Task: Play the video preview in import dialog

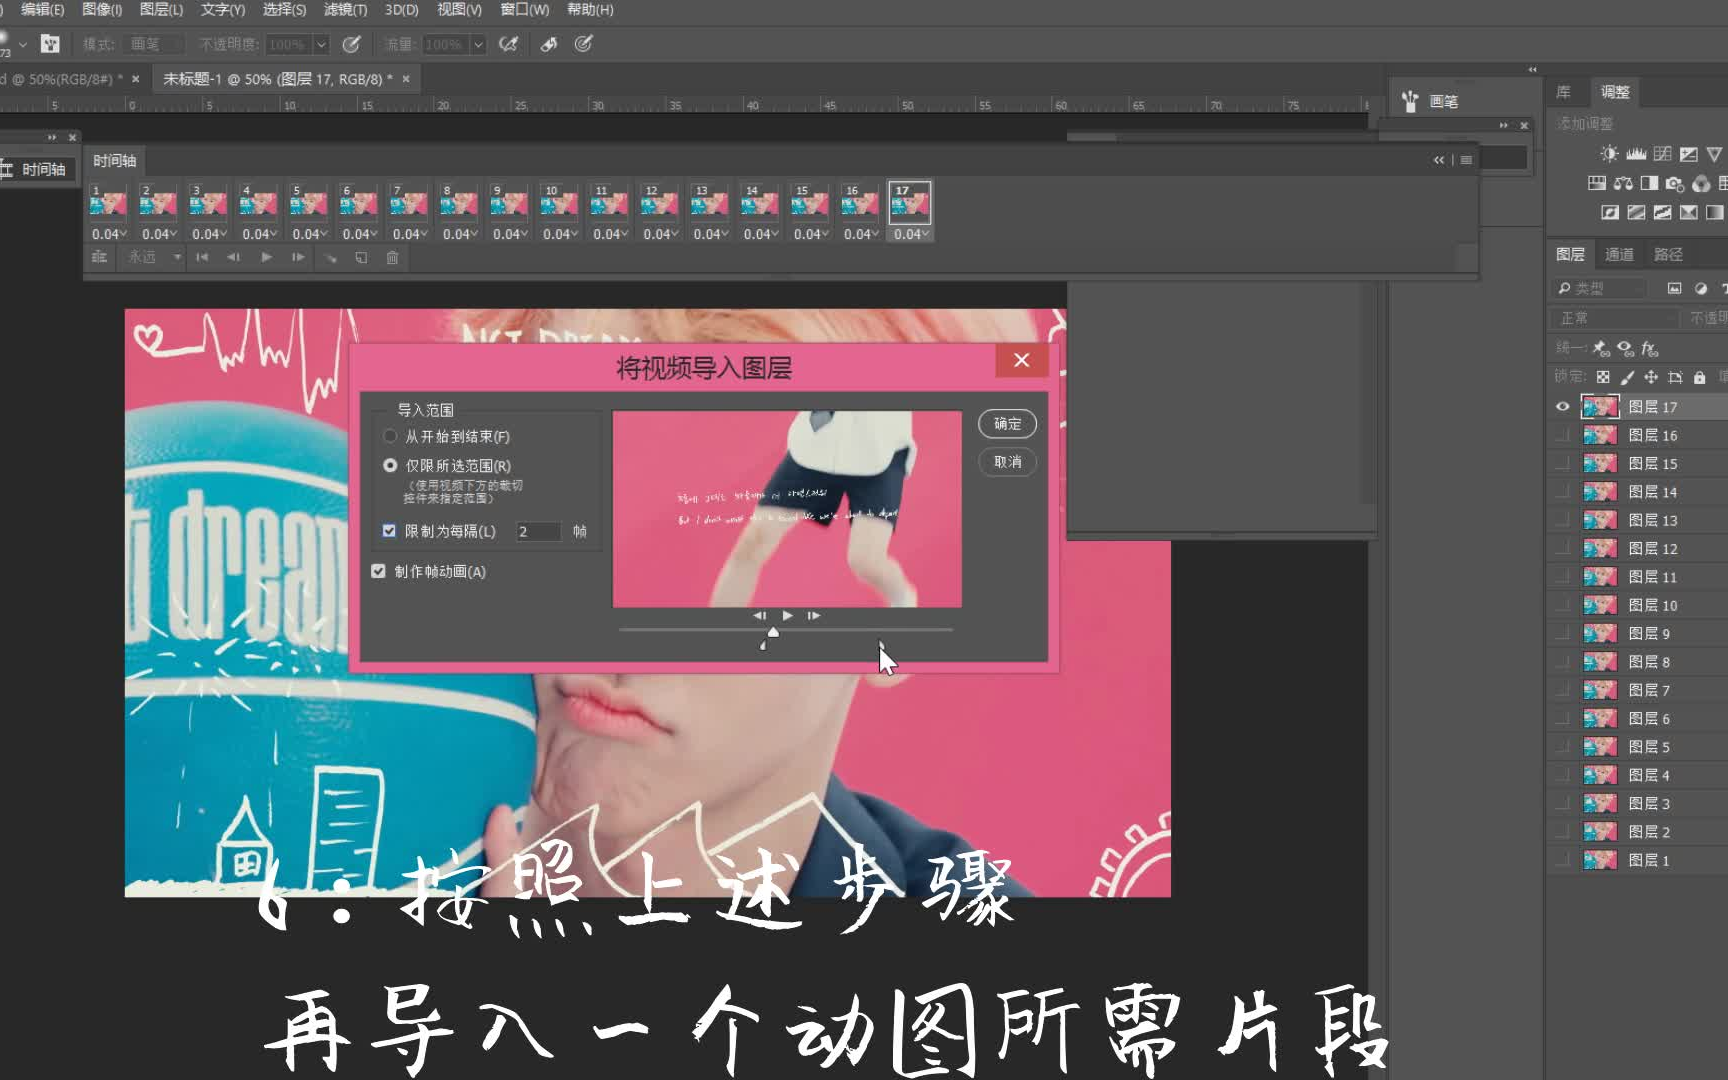Action: pyautogui.click(x=787, y=616)
